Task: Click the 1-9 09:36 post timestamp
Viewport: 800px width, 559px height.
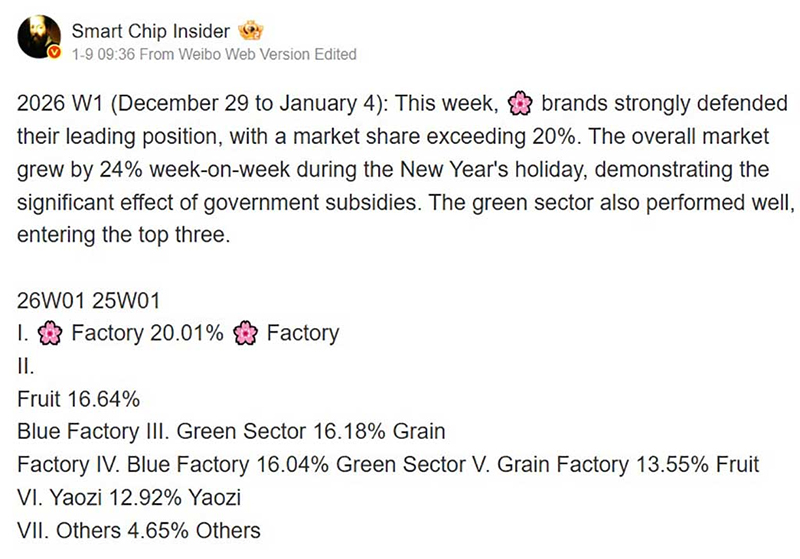Action: point(103,53)
